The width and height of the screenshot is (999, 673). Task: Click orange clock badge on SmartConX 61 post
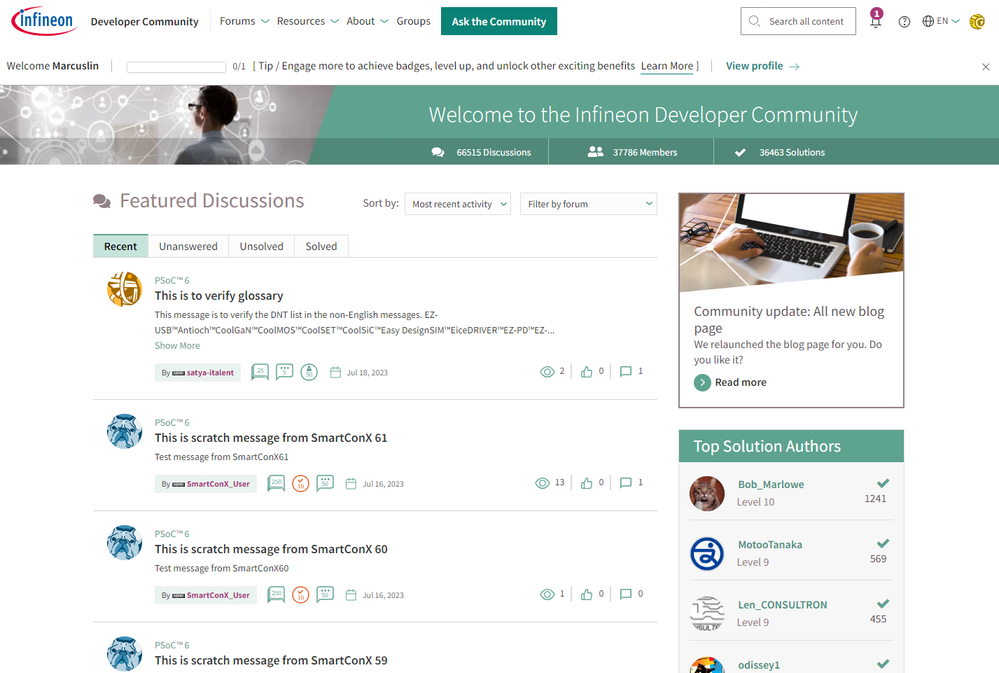(x=301, y=483)
